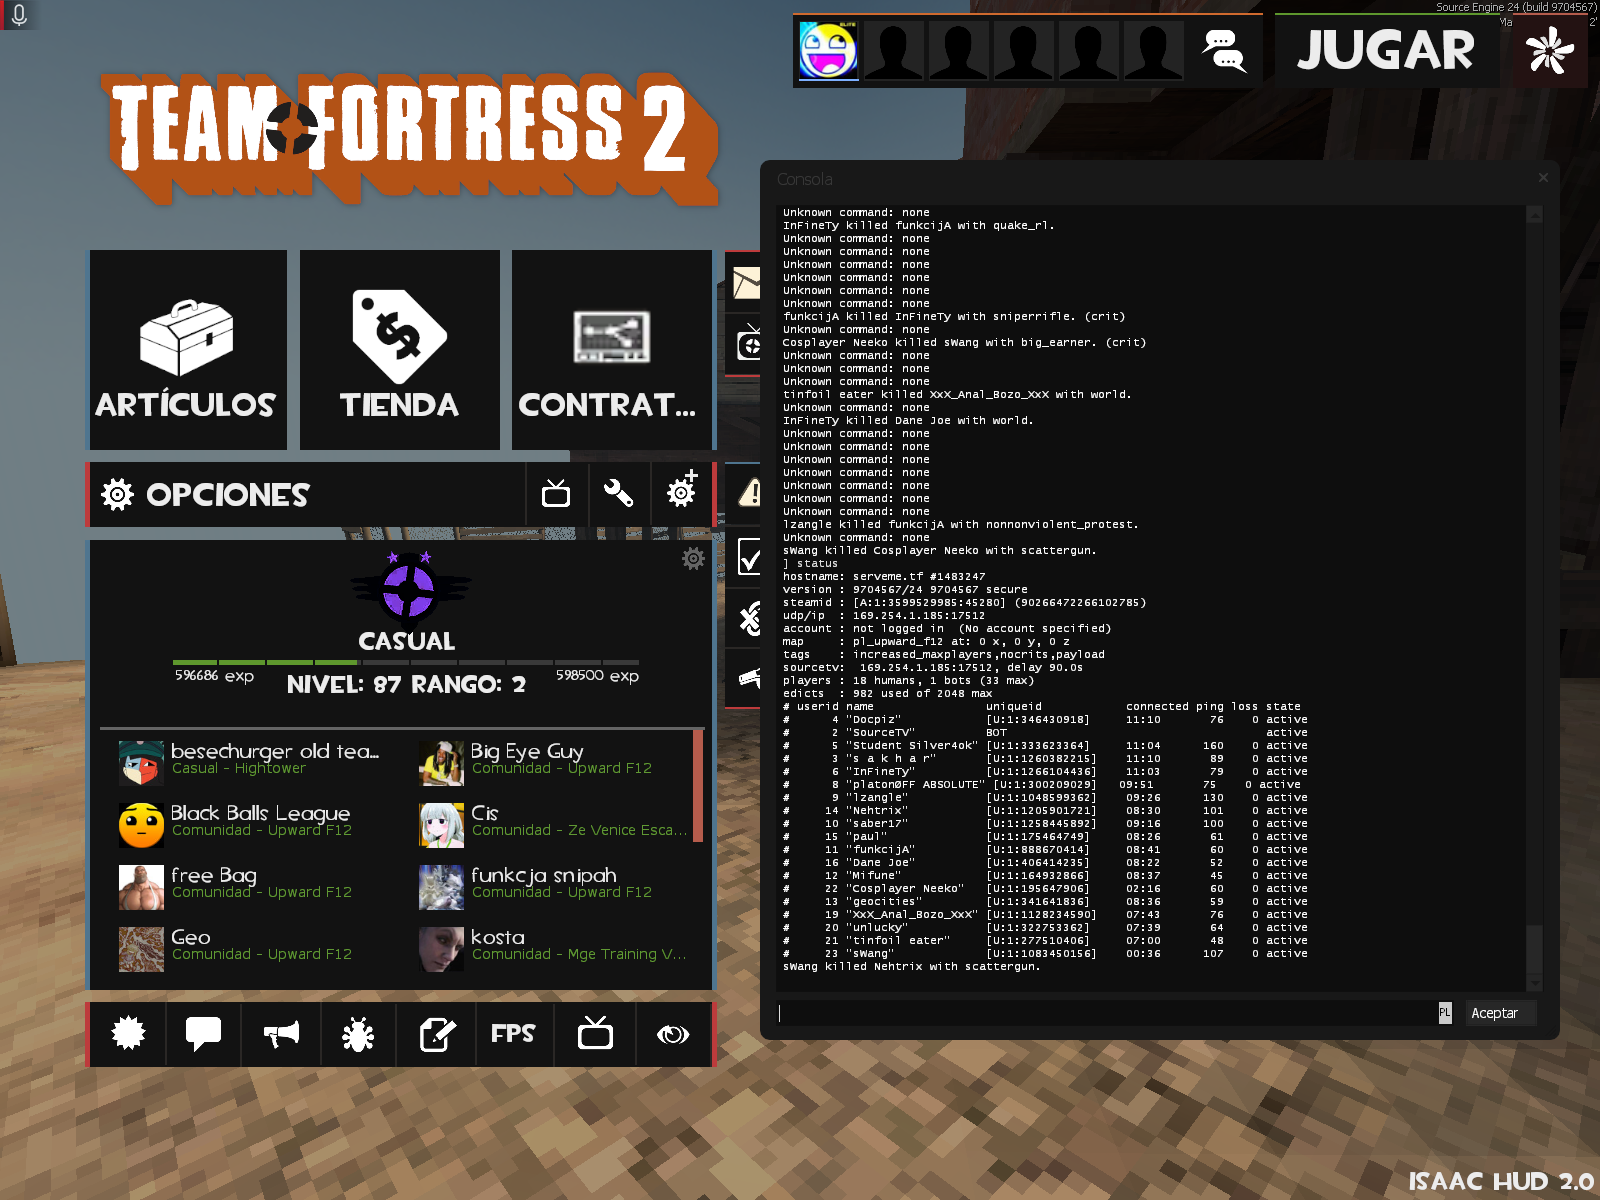1600x1200 pixels.
Task: Click the wrench icon in options bar
Action: [x=618, y=493]
